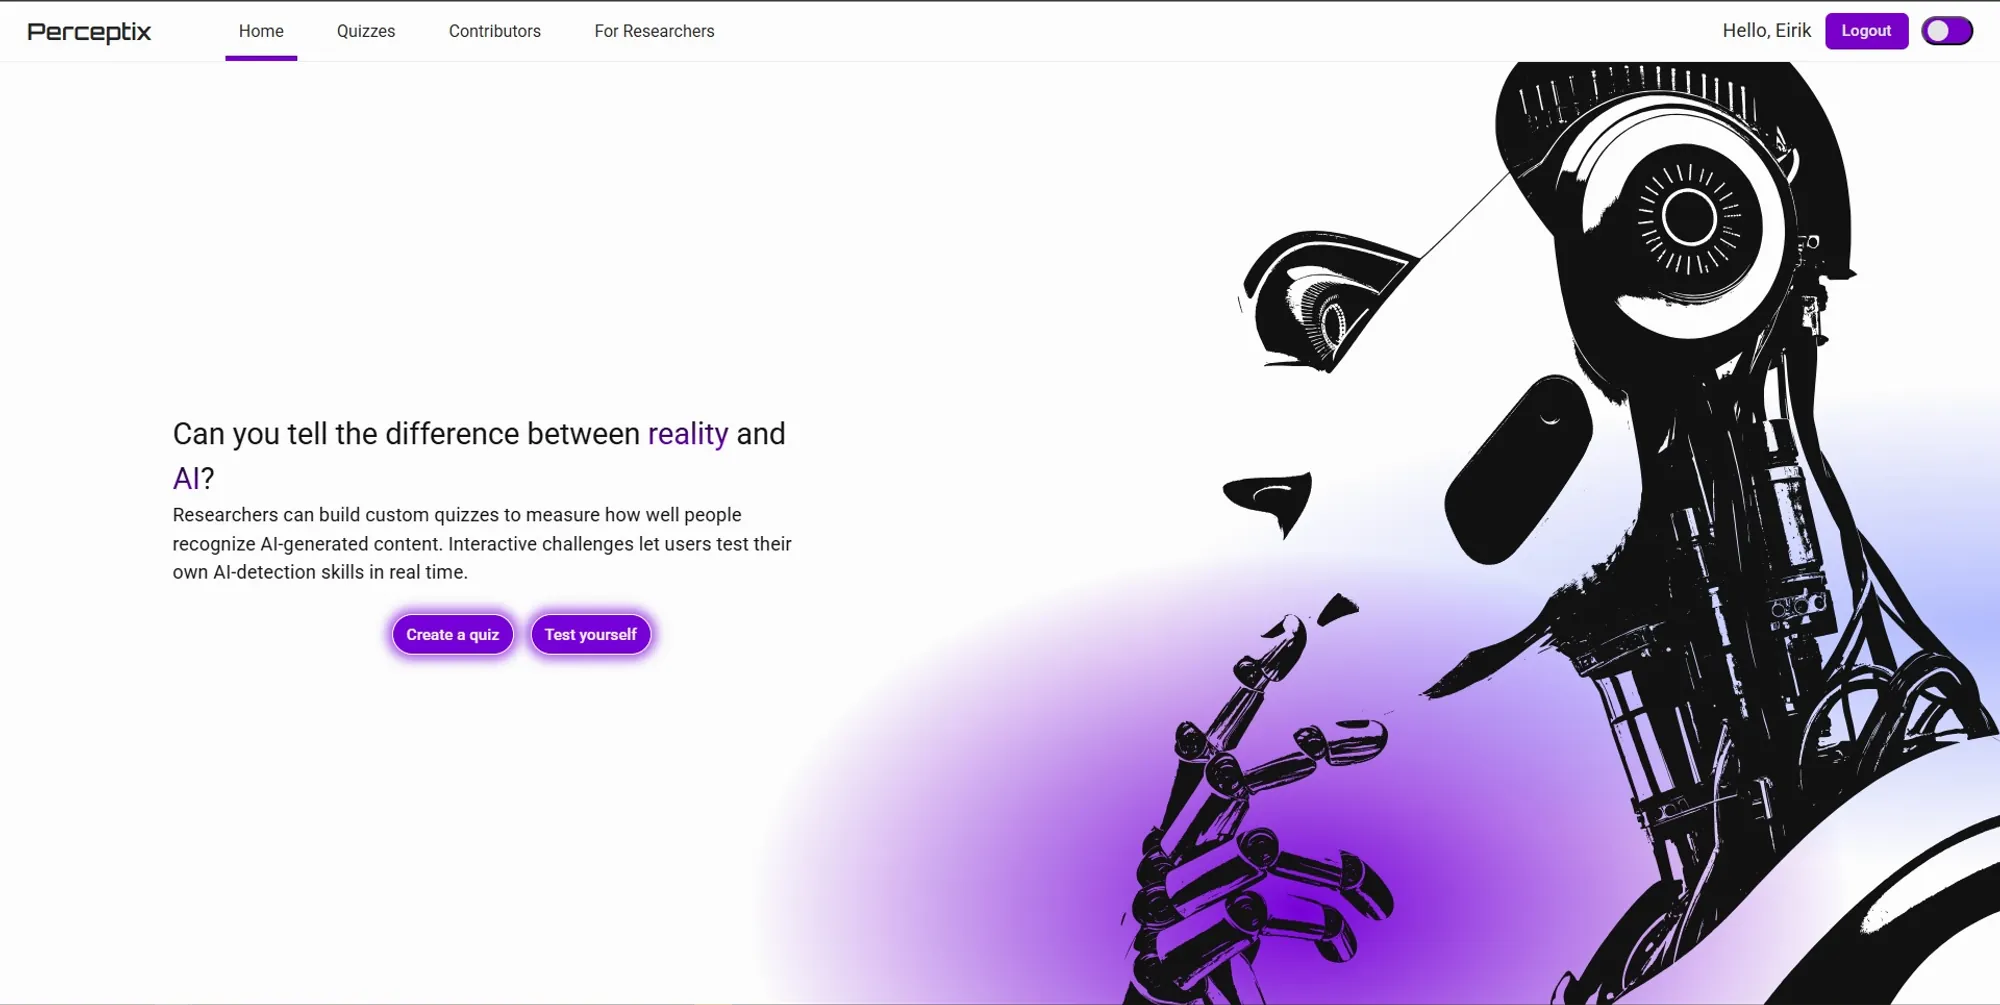
Task: Click the Test yourself button
Action: click(590, 634)
